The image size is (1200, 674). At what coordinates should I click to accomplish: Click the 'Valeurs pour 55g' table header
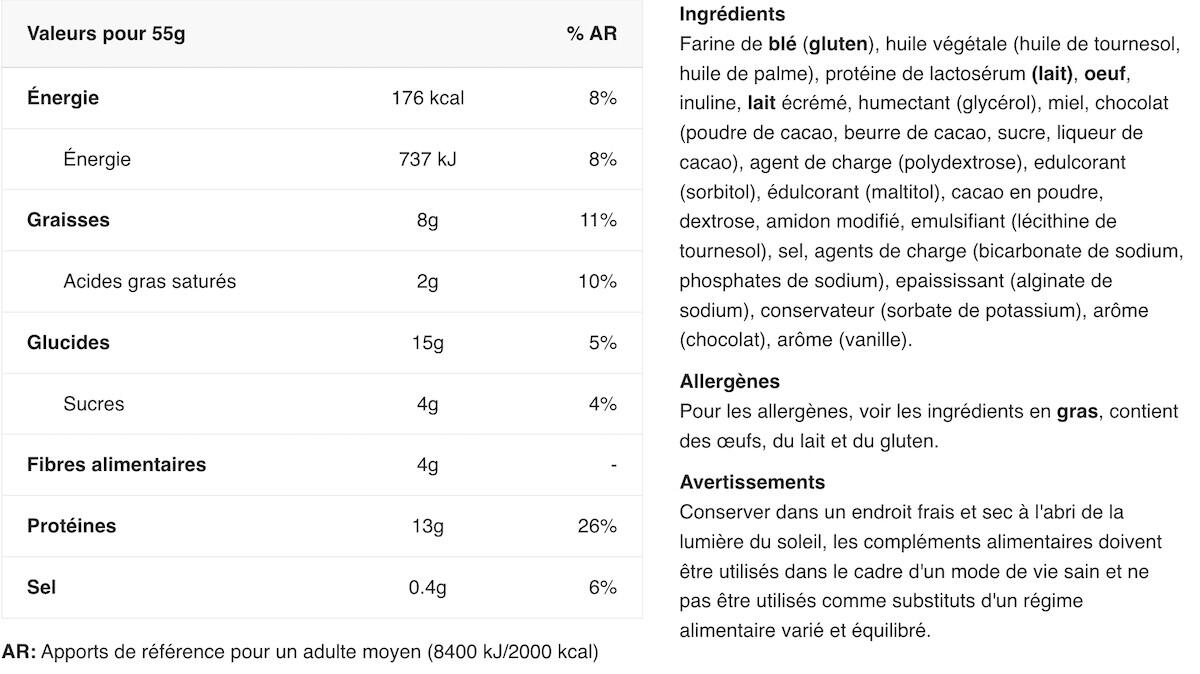click(x=106, y=33)
